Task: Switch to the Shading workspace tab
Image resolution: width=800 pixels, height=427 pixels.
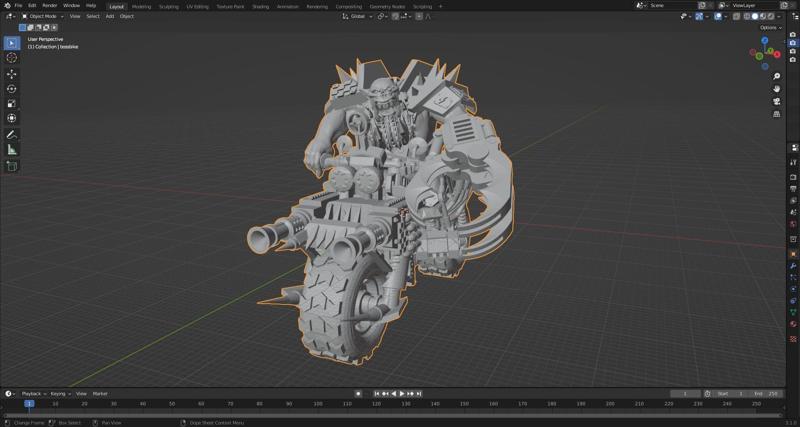Action: pyautogui.click(x=261, y=7)
